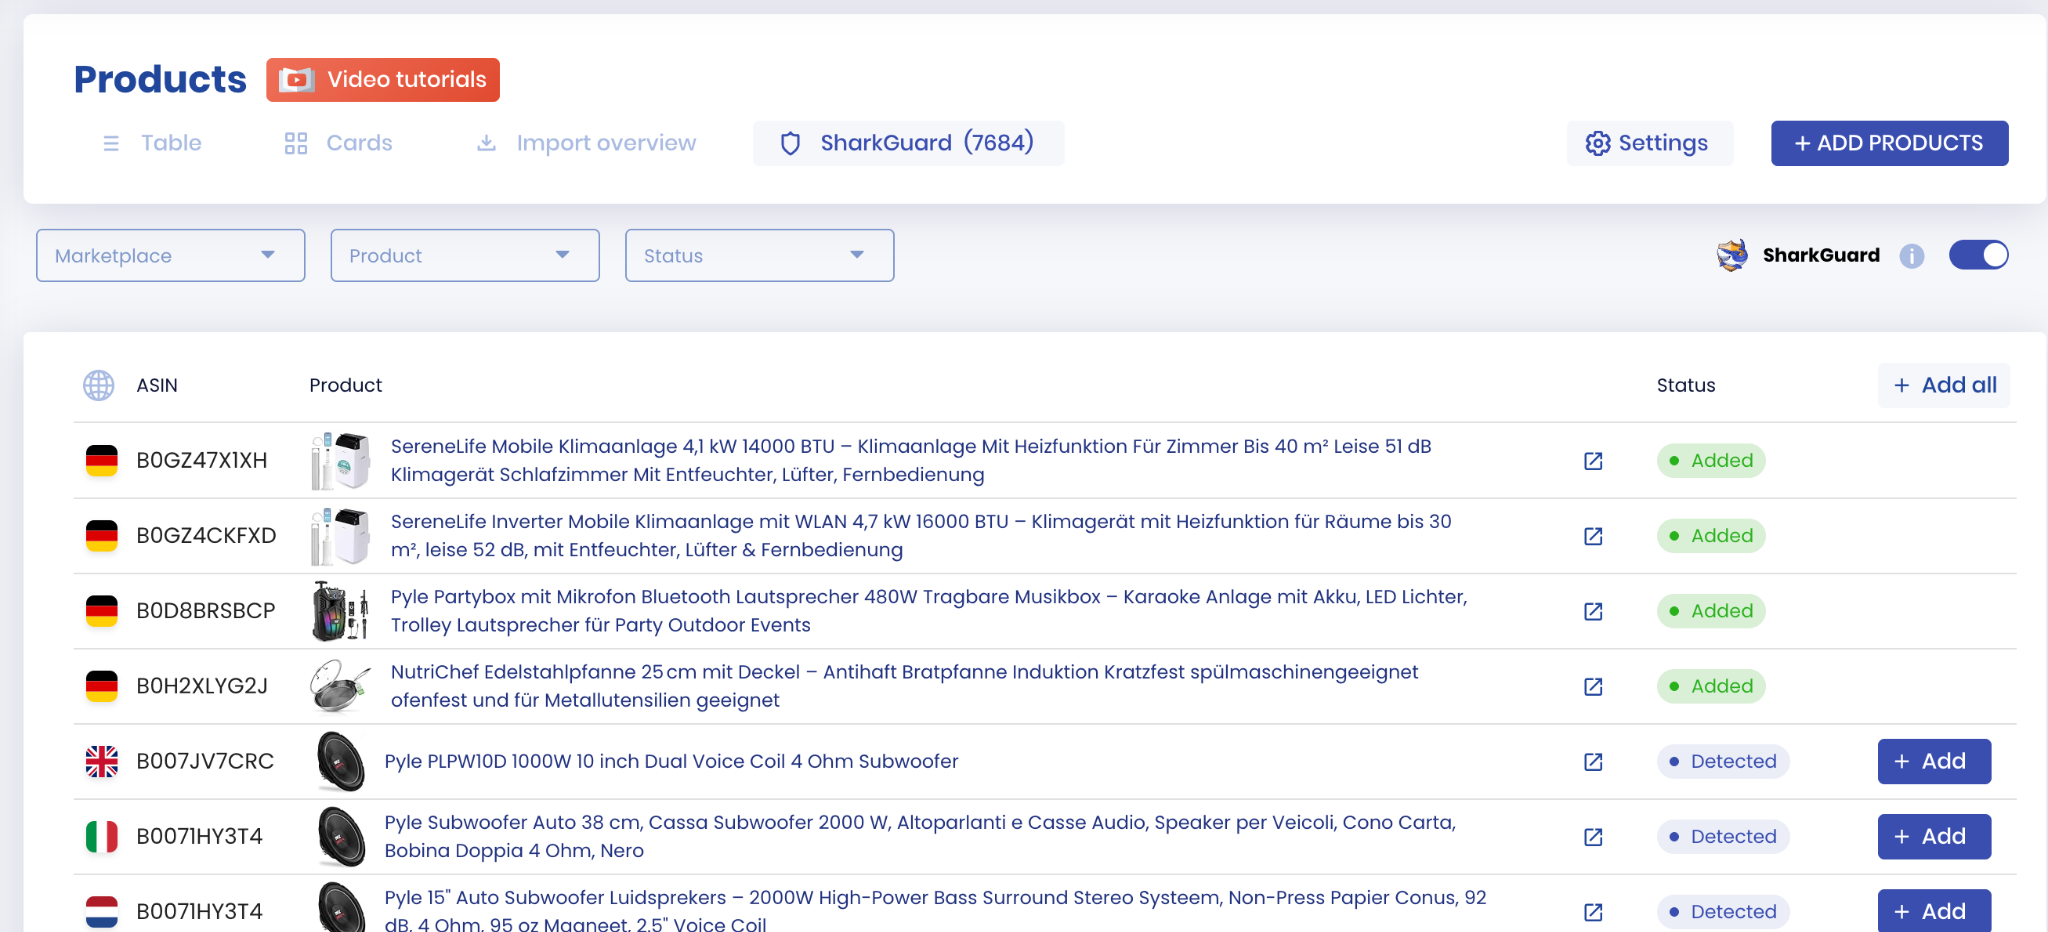The width and height of the screenshot is (2048, 932).
Task: Click Add all products
Action: click(1944, 385)
